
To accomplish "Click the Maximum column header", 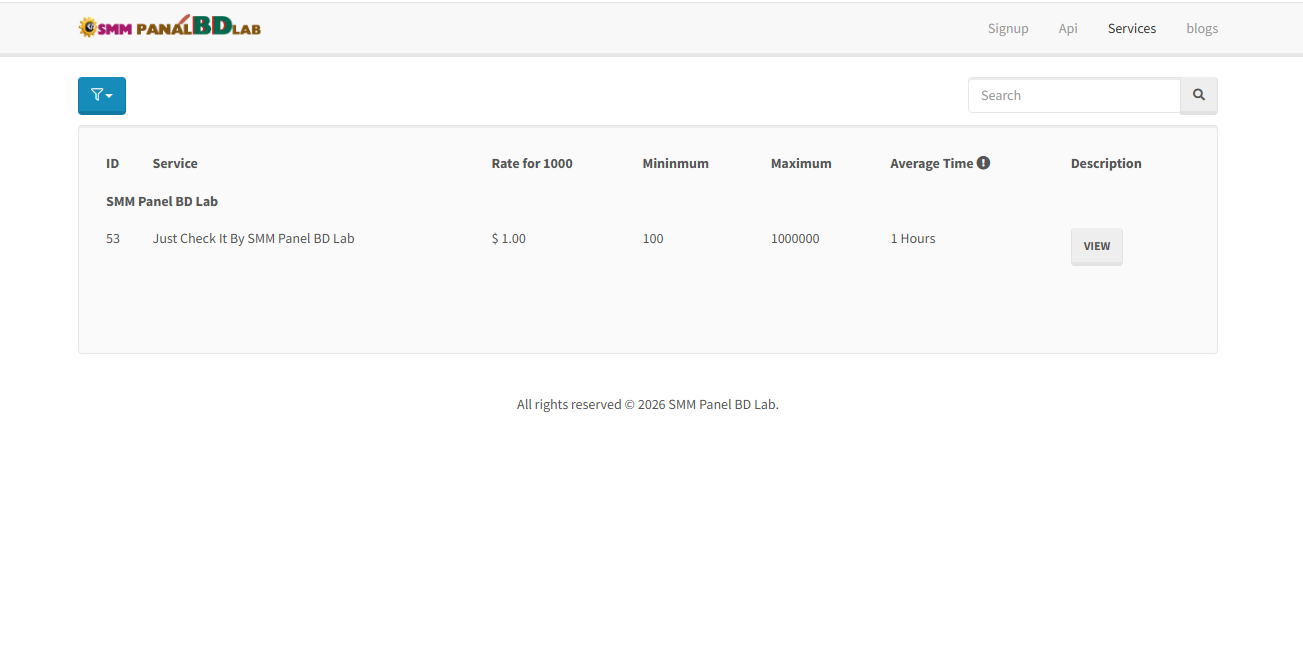I will (800, 164).
